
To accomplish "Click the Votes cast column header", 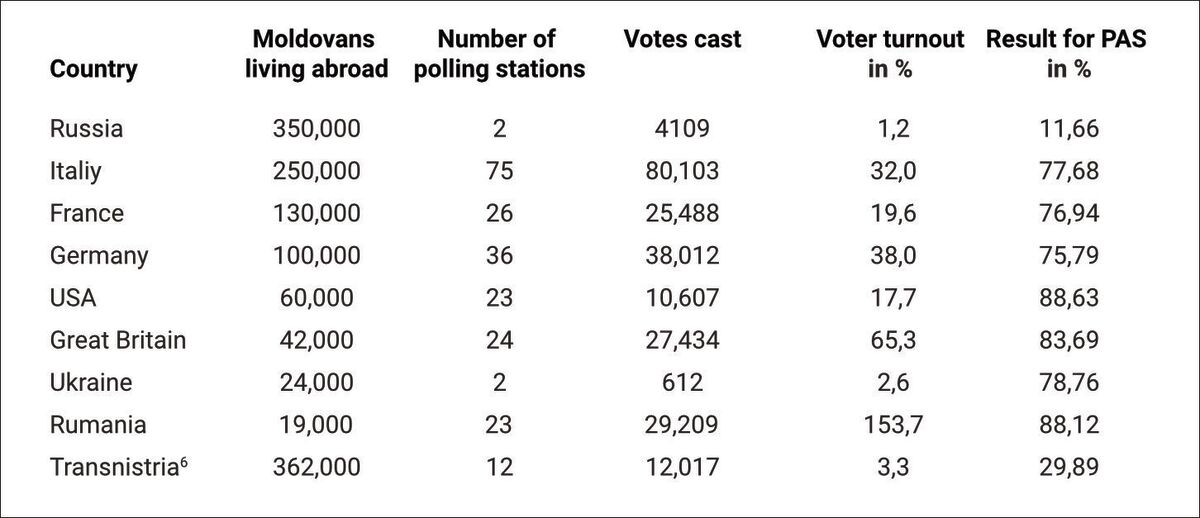I will [x=682, y=40].
